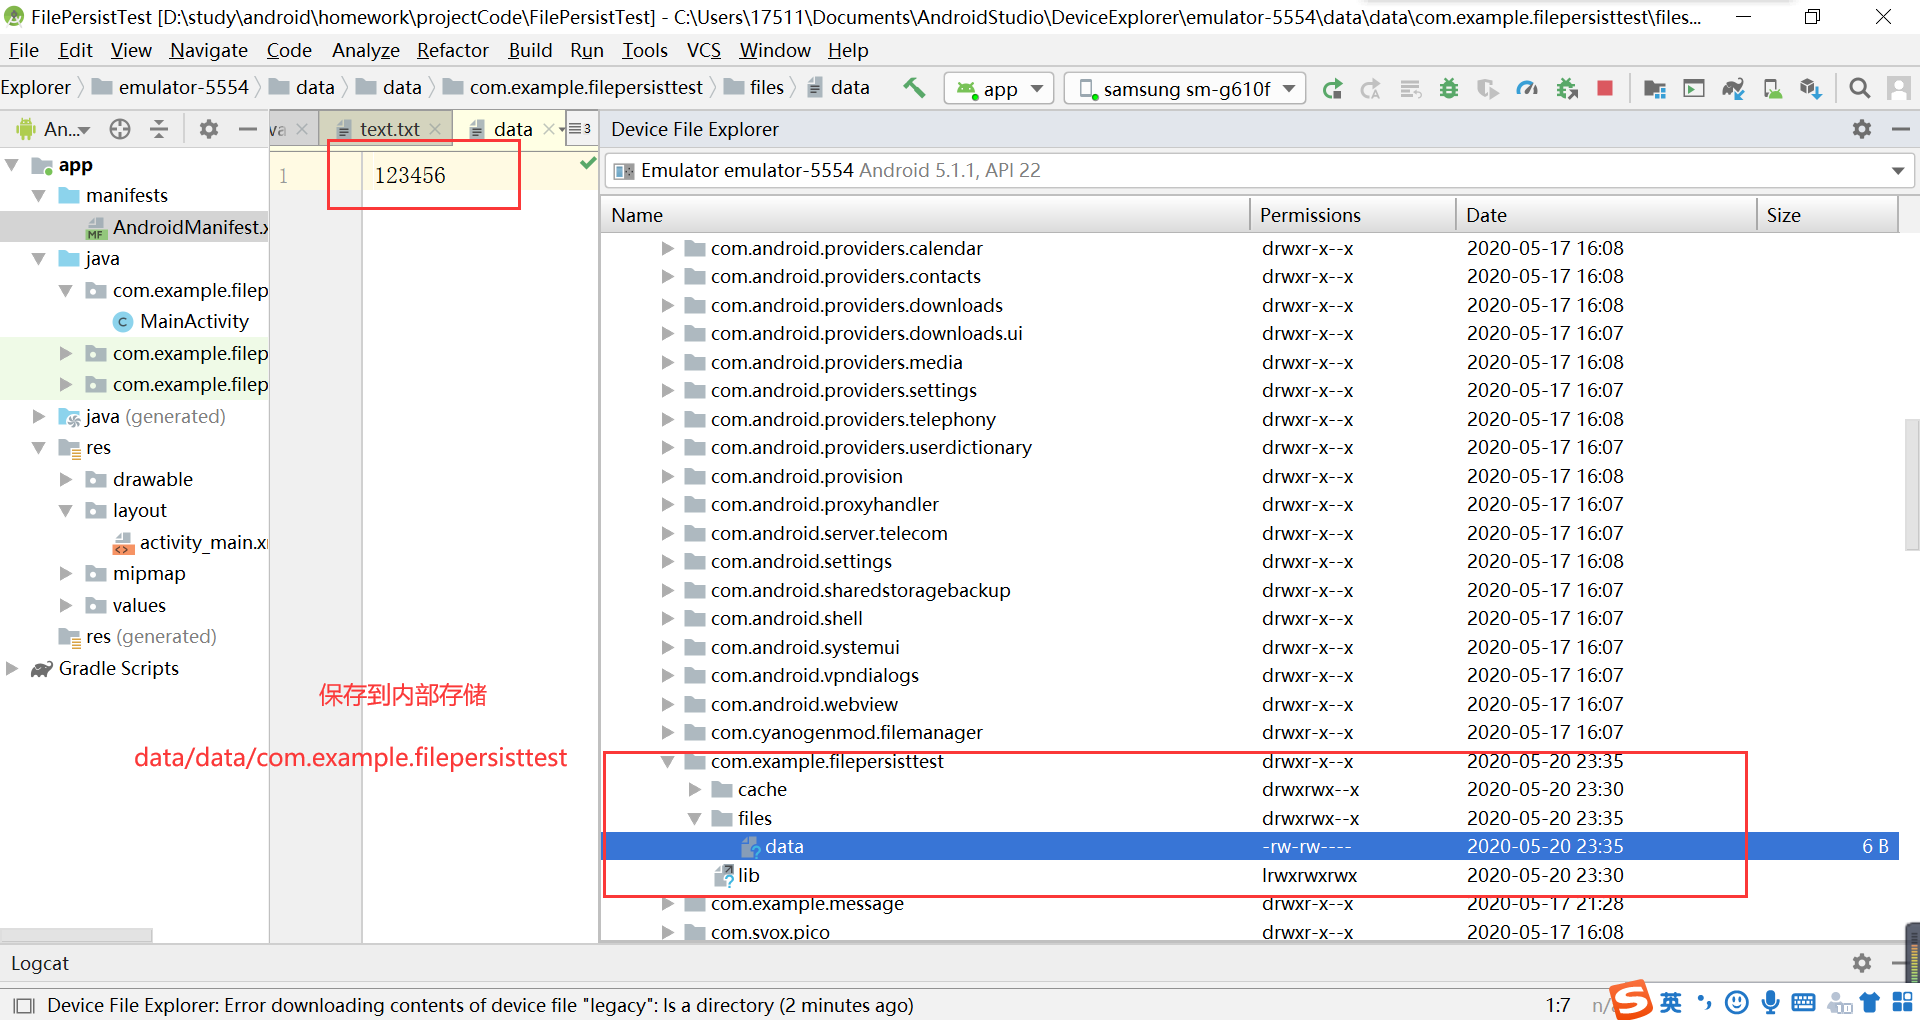This screenshot has width=1920, height=1020.
Task: Show hidden editor tabs list button
Action: pyautogui.click(x=580, y=129)
